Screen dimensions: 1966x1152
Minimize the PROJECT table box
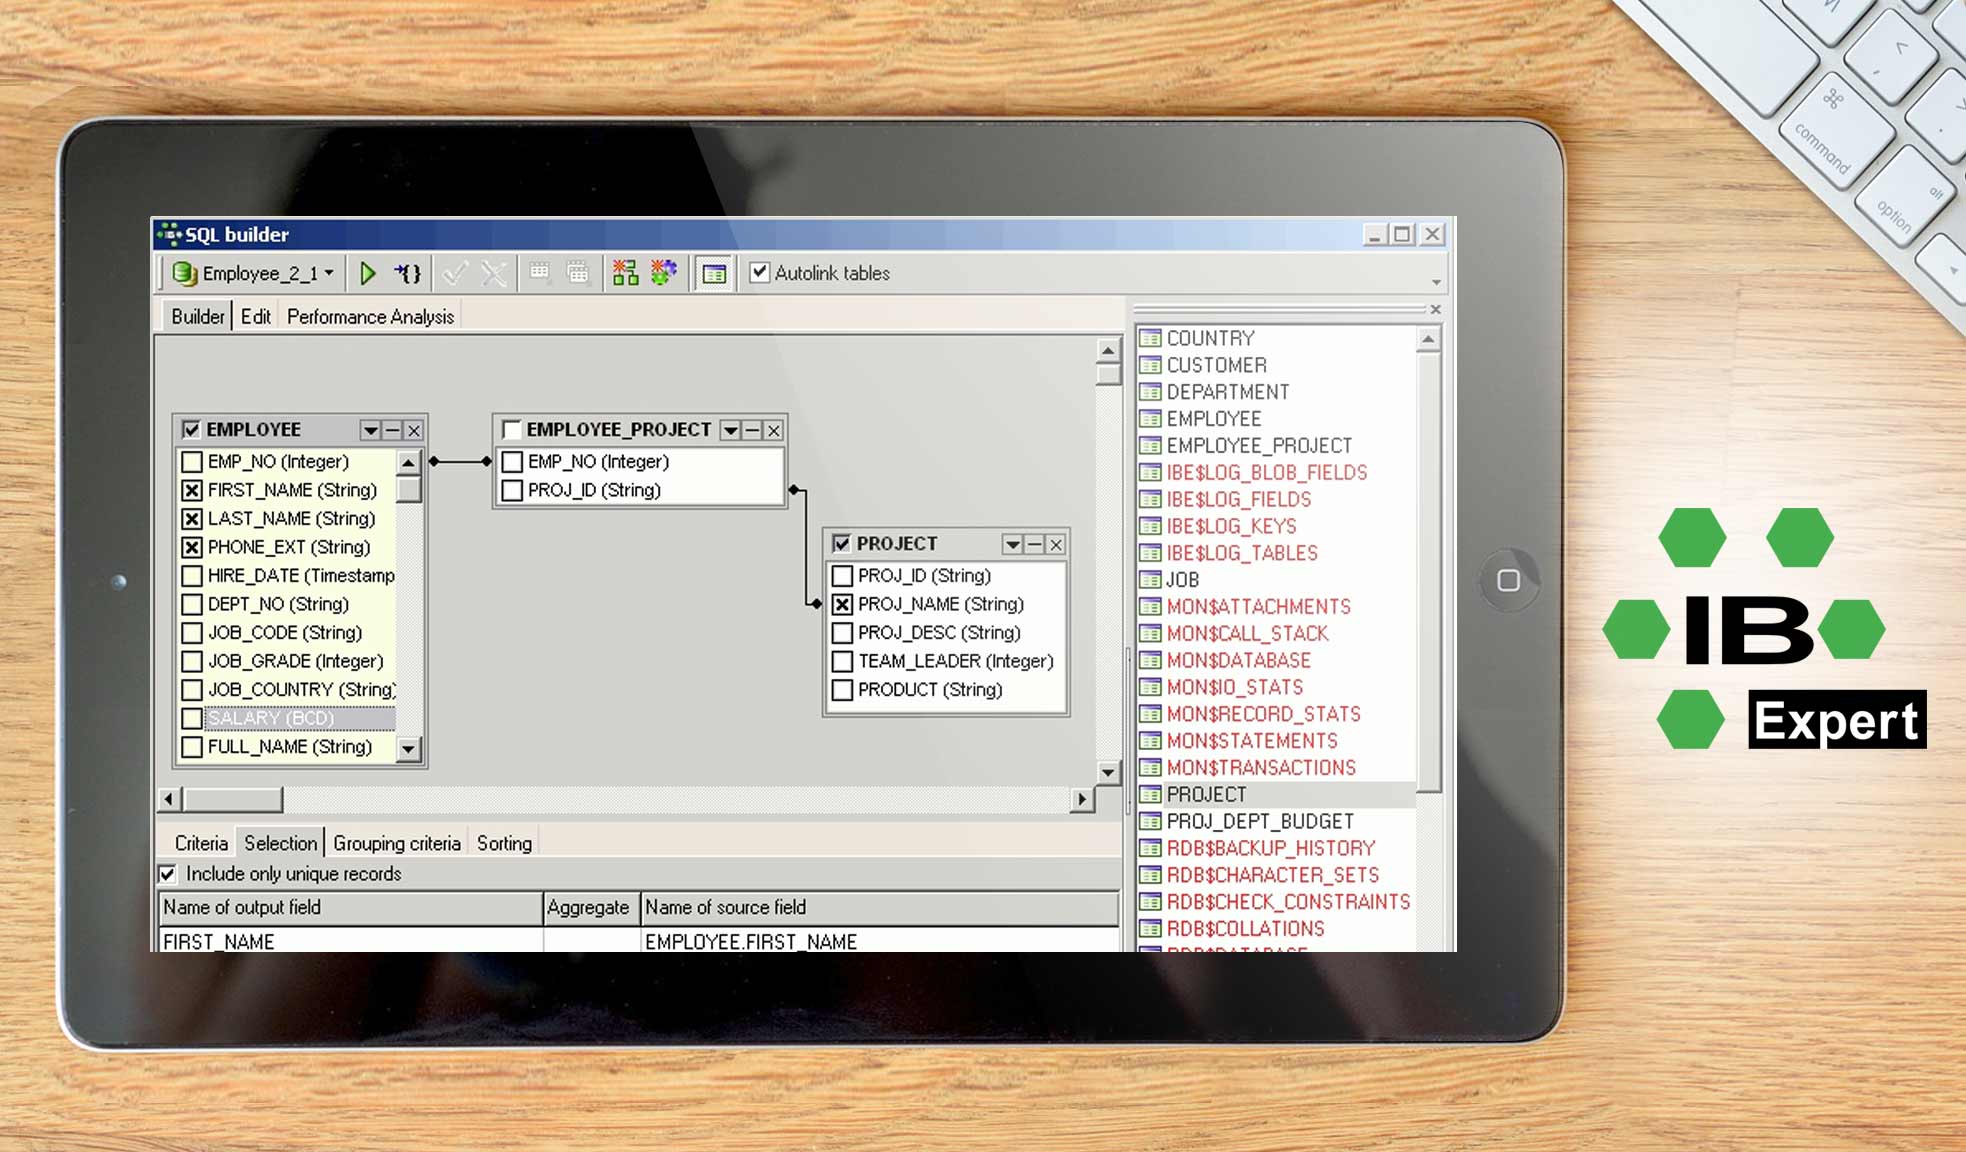click(x=1034, y=544)
